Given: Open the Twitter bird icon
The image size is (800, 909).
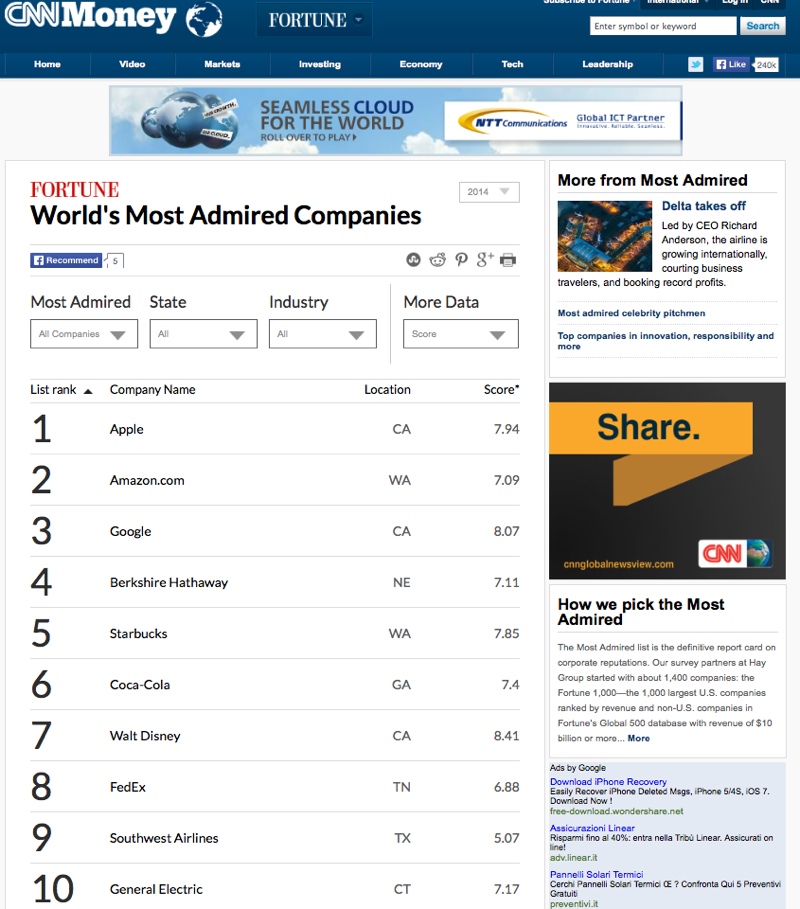Looking at the screenshot, I should (696, 64).
